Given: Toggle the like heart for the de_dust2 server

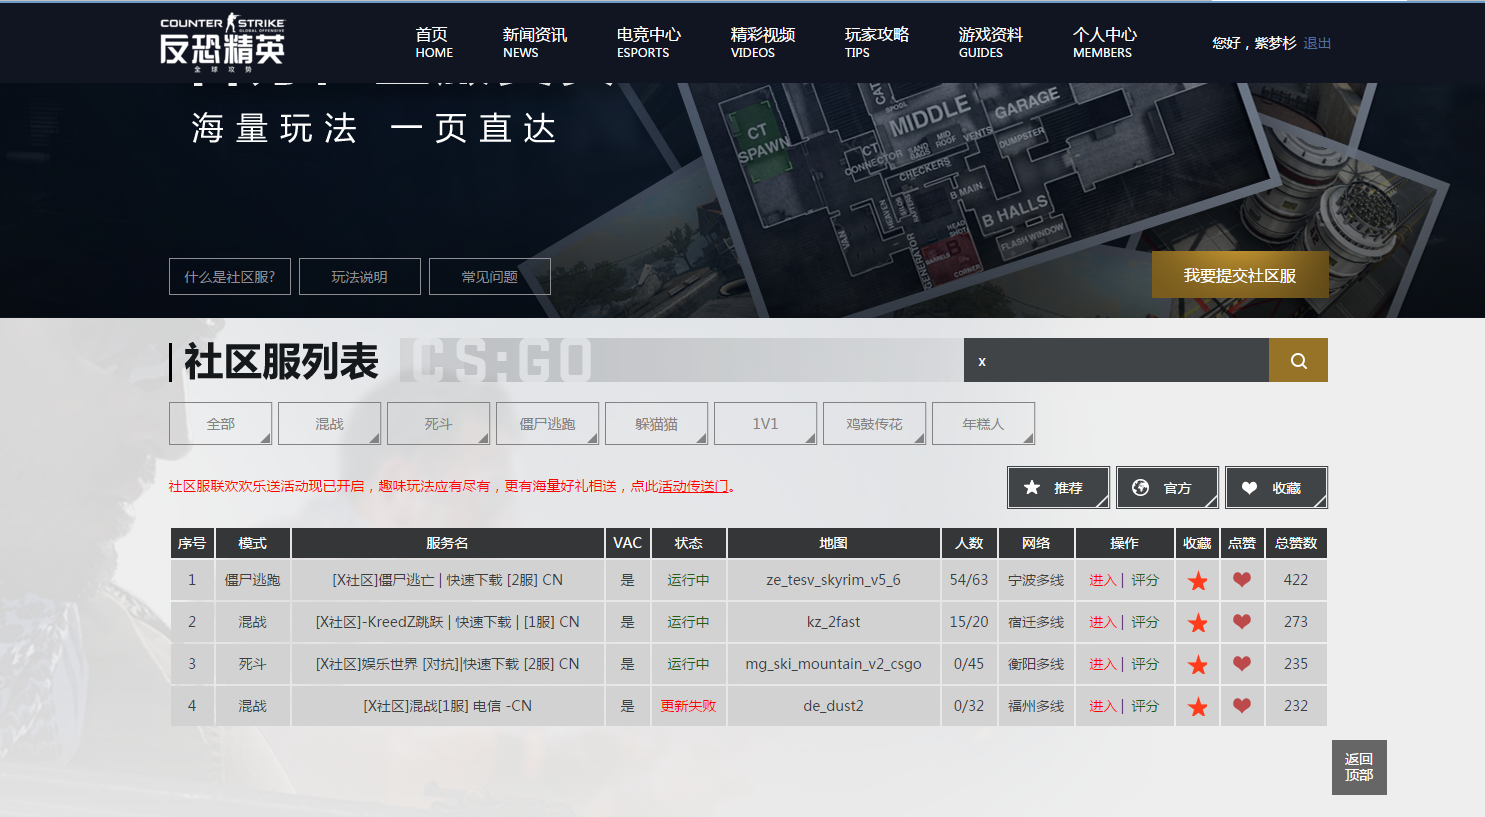Looking at the screenshot, I should [x=1241, y=705].
